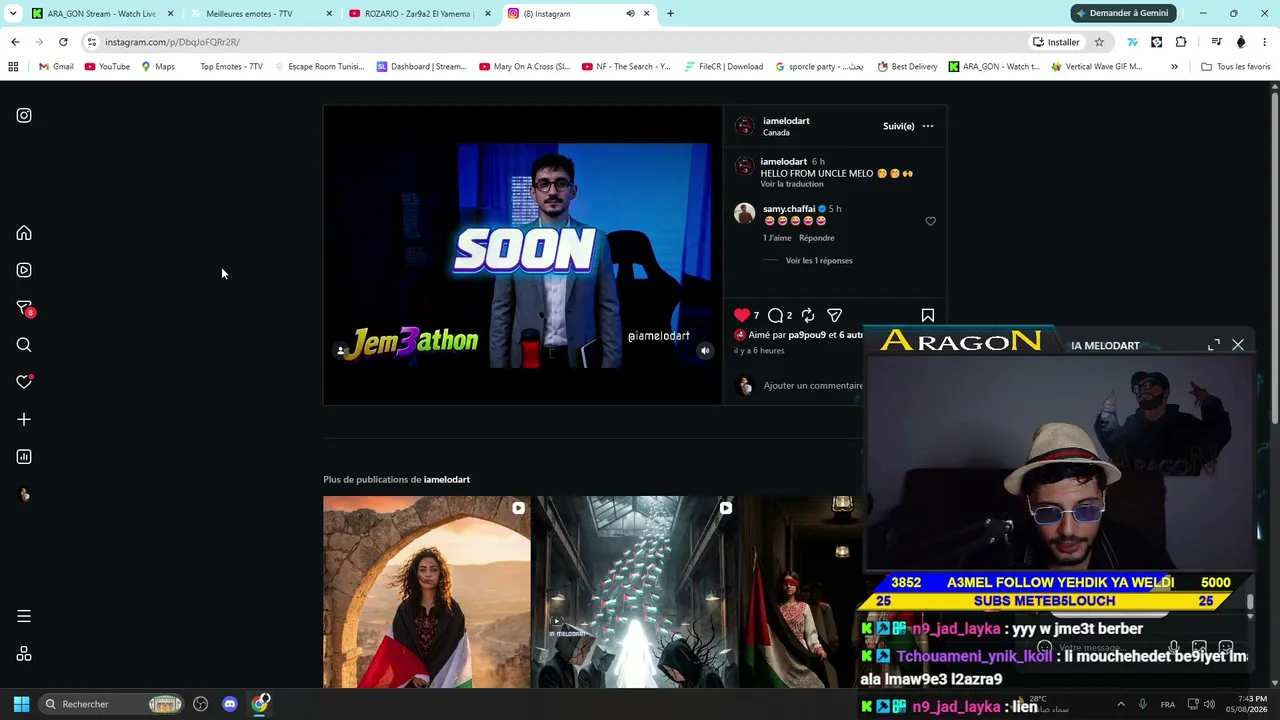This screenshot has width=1280, height=720.
Task: Open the browser extensions puzzle icon
Action: 1181,42
